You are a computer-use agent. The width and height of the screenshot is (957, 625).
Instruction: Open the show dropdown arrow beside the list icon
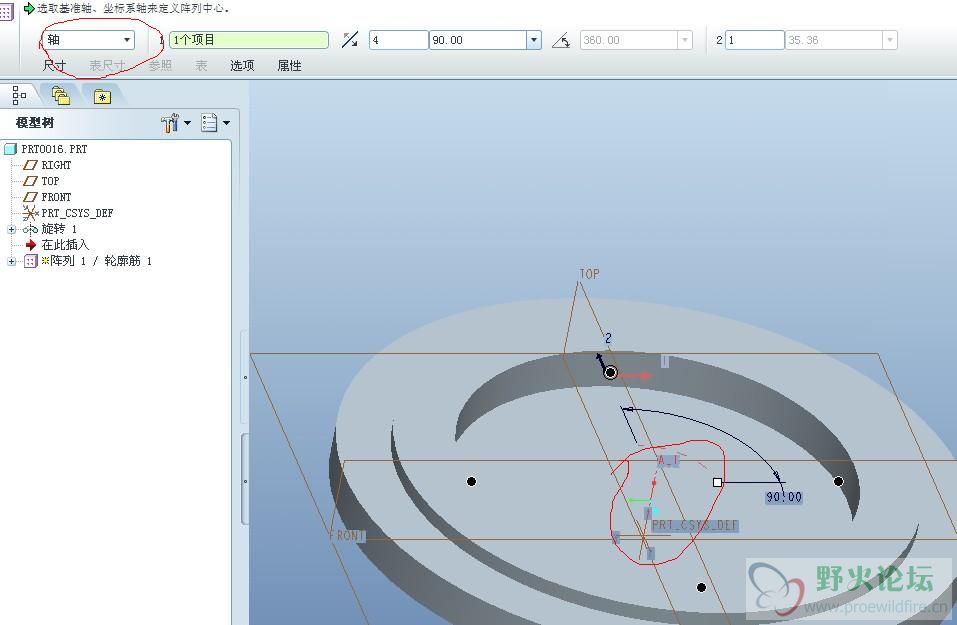pos(226,123)
